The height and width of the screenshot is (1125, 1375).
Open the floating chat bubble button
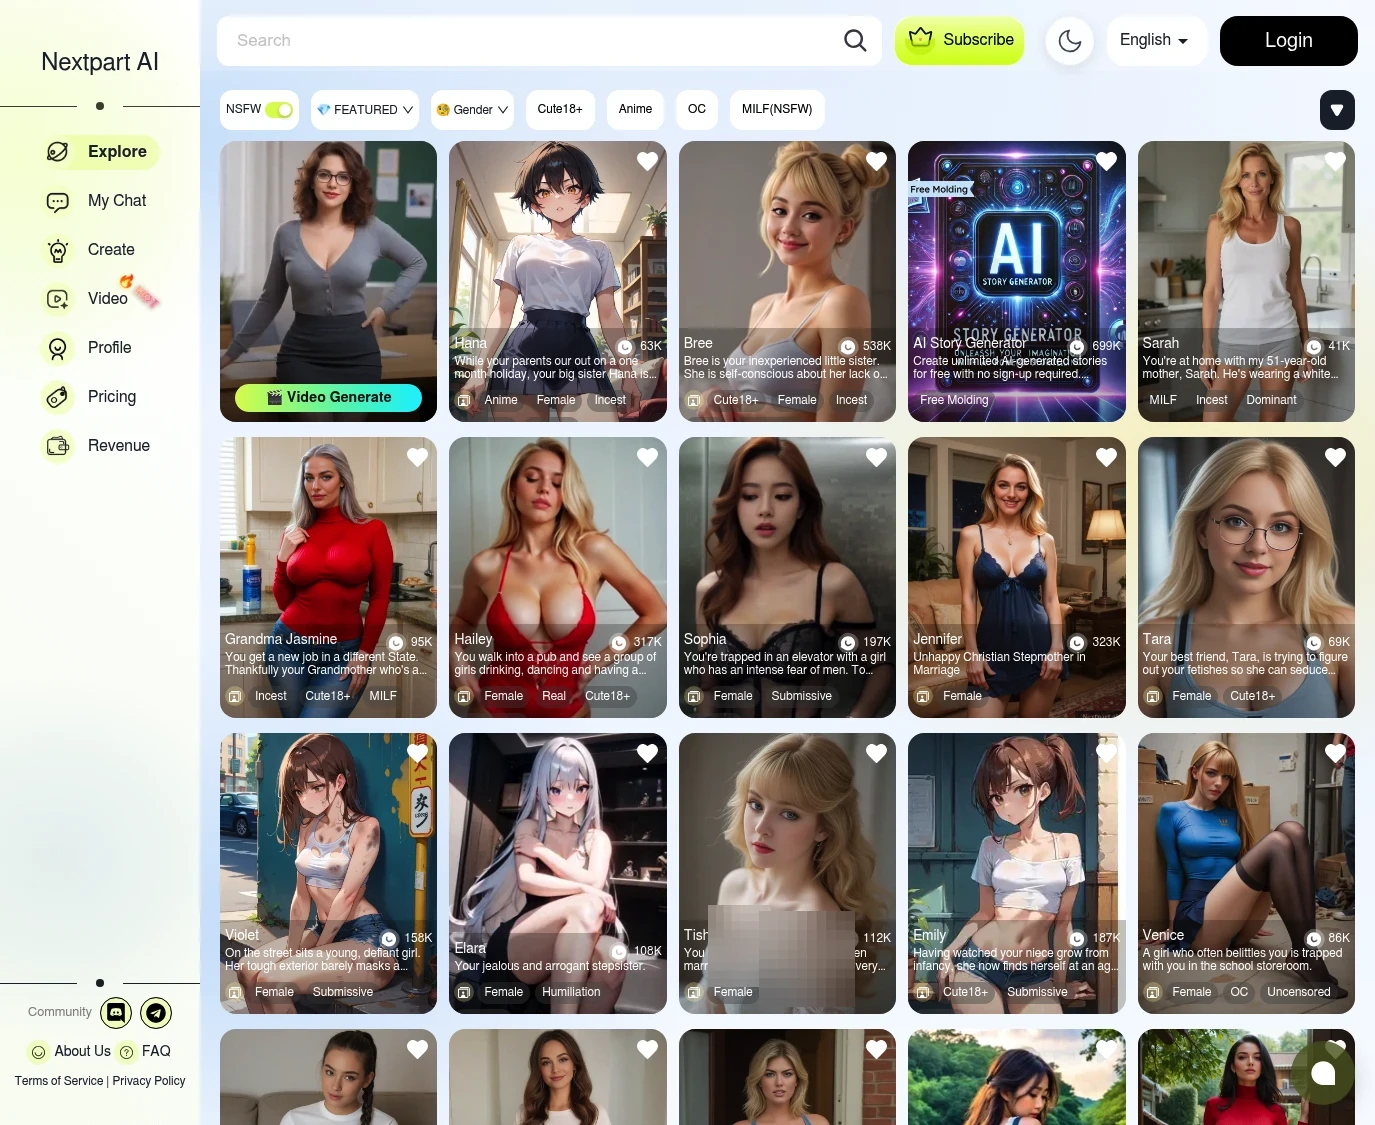(x=1323, y=1073)
